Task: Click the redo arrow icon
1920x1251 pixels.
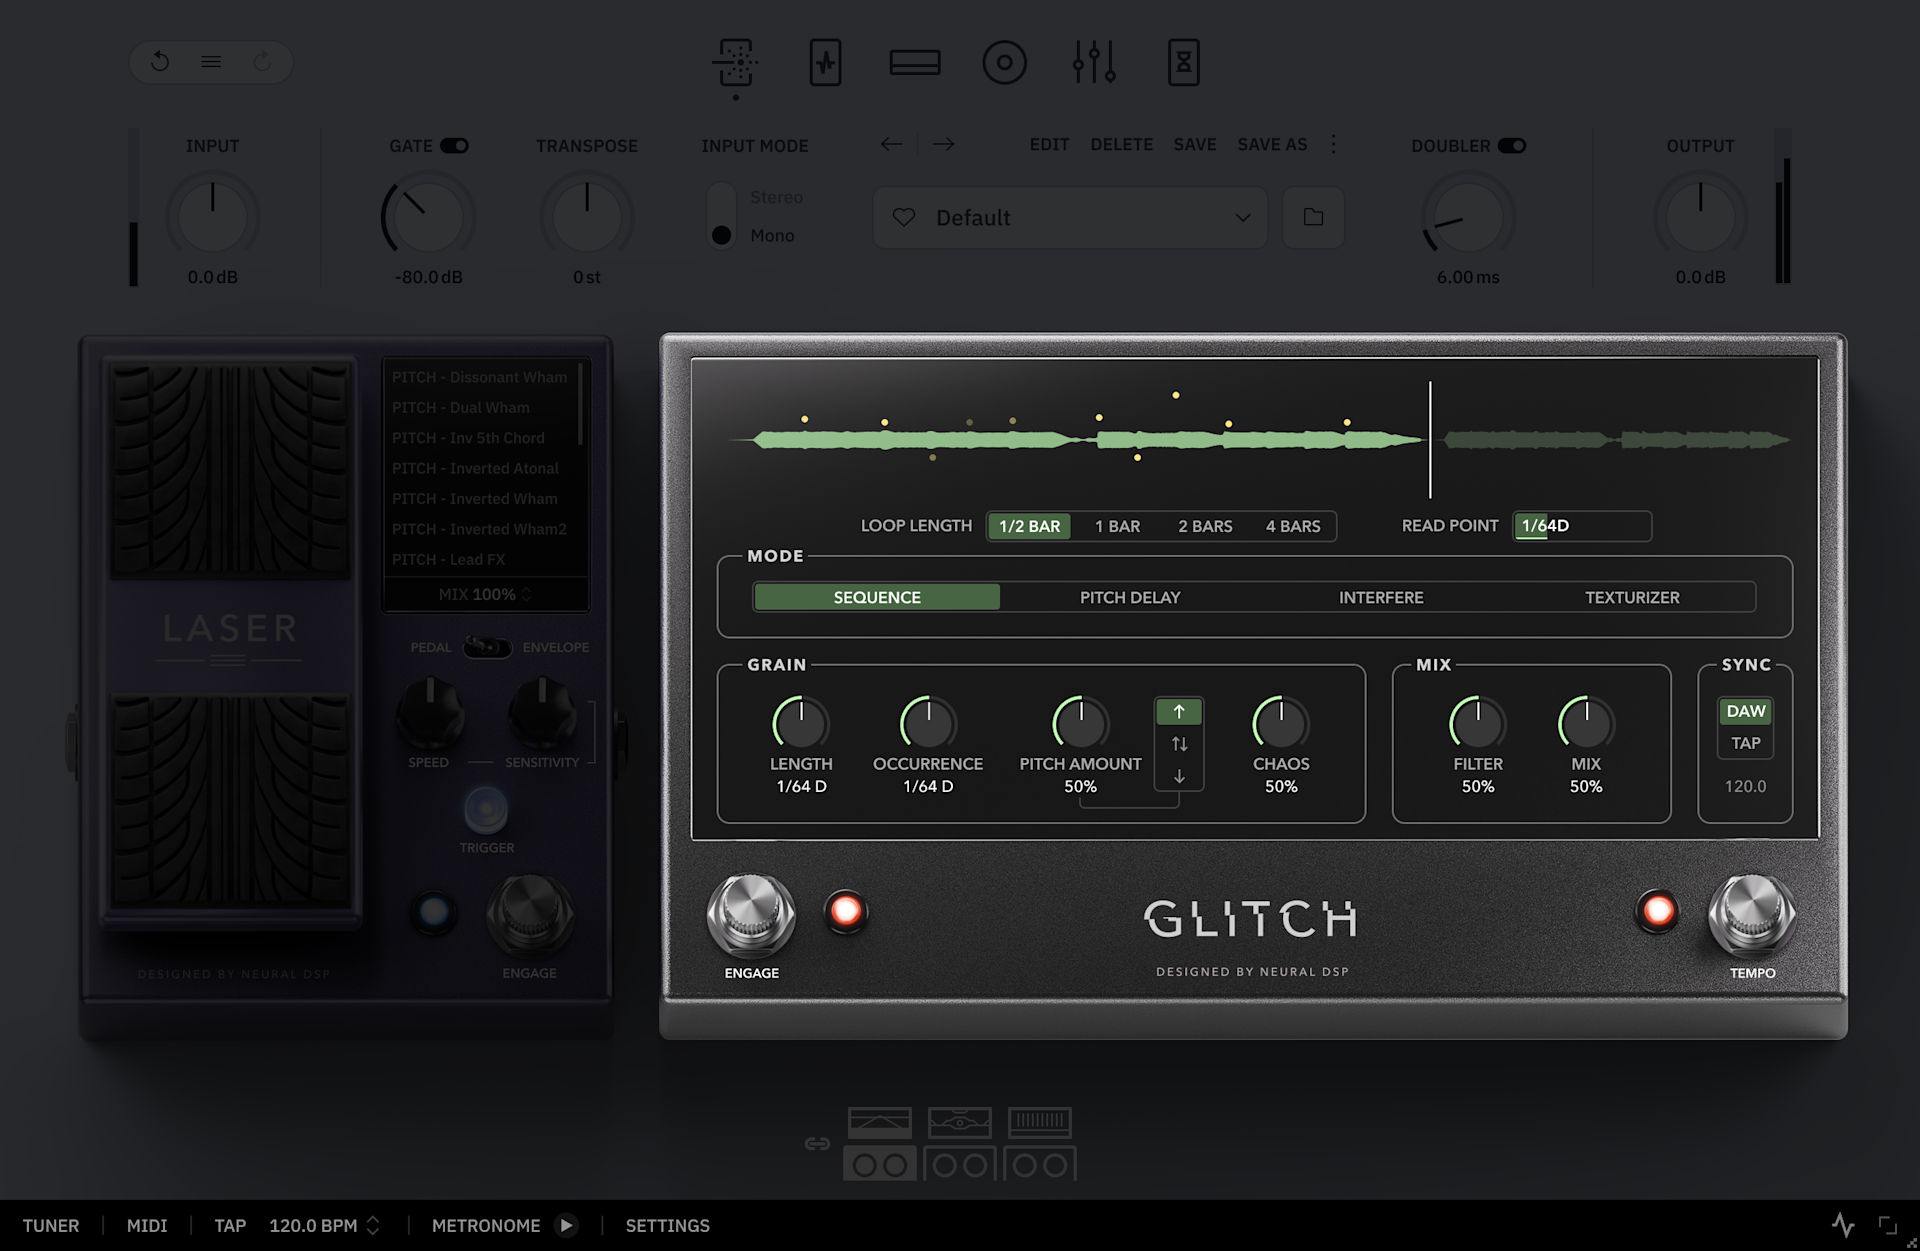Action: [262, 62]
